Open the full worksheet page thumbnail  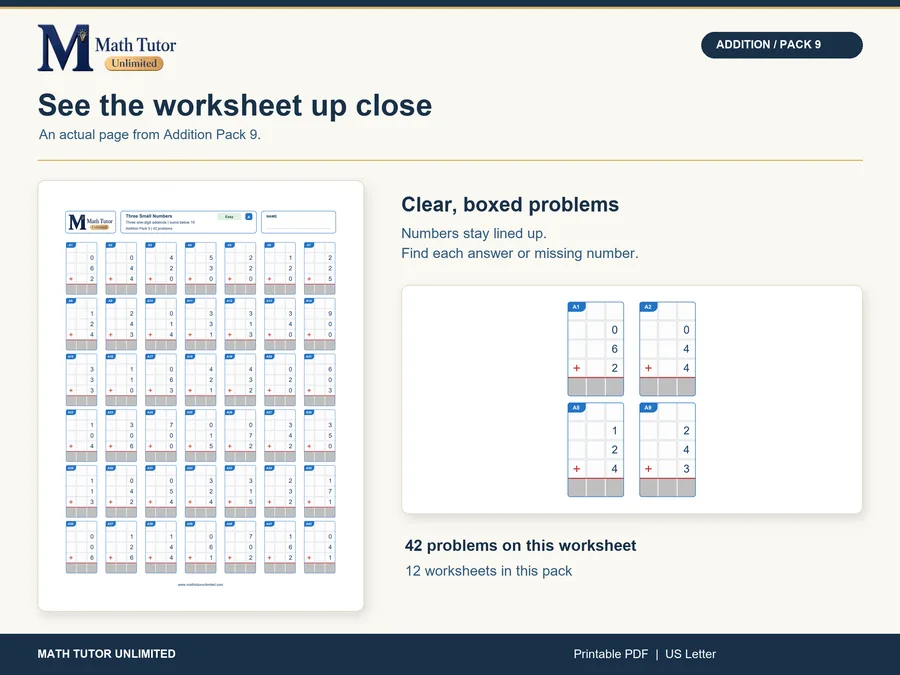point(201,396)
